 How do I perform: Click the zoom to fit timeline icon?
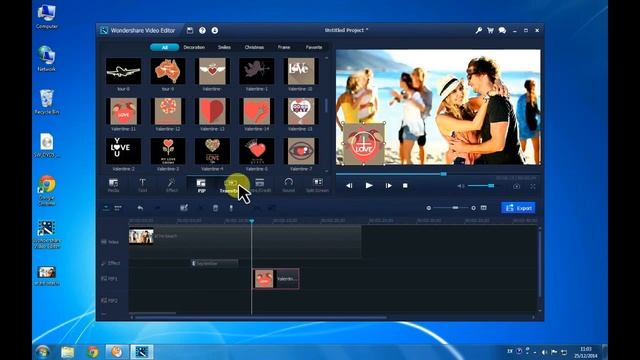(x=484, y=208)
